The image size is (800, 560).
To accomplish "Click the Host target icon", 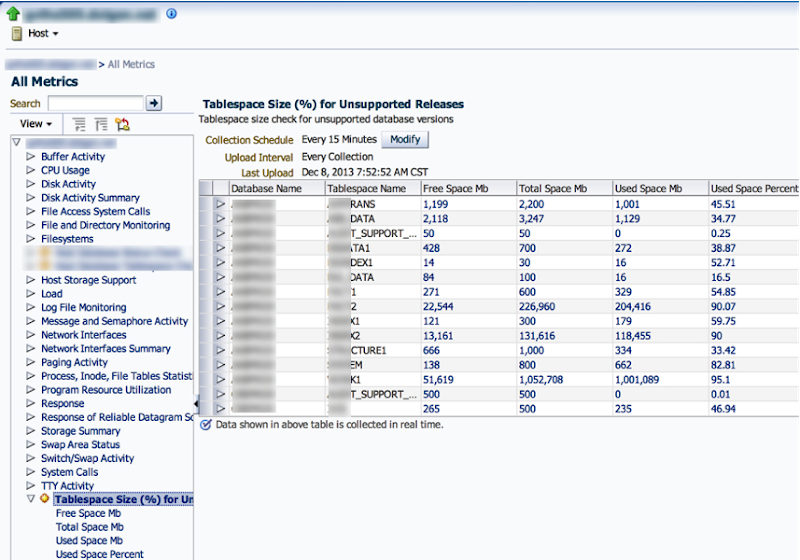I will (17, 34).
